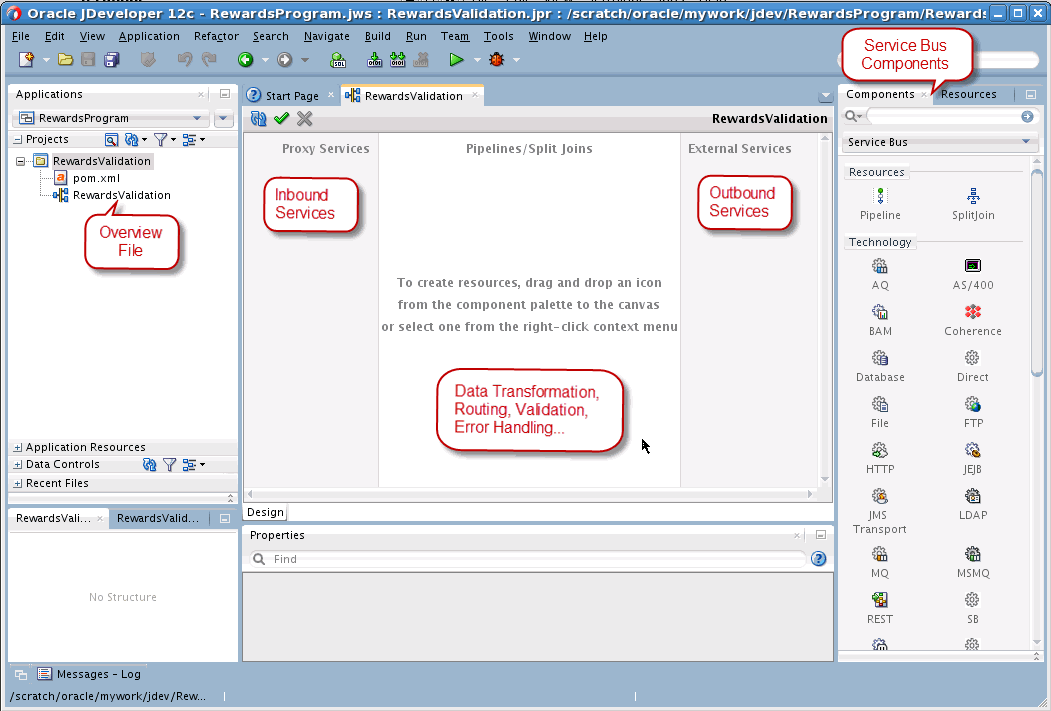Open the File menu
The width and height of the screenshot is (1051, 711).
click(21, 36)
